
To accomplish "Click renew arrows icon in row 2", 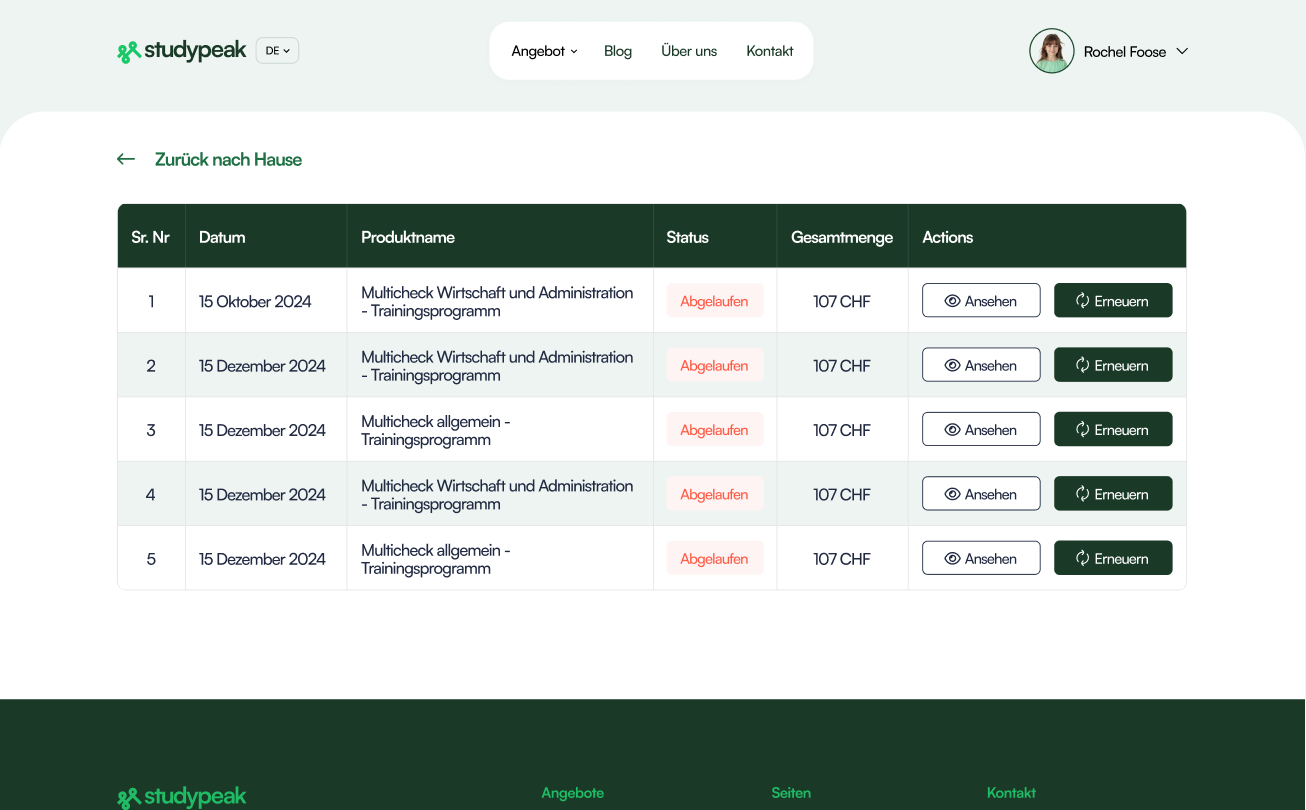I will click(x=1082, y=365).
